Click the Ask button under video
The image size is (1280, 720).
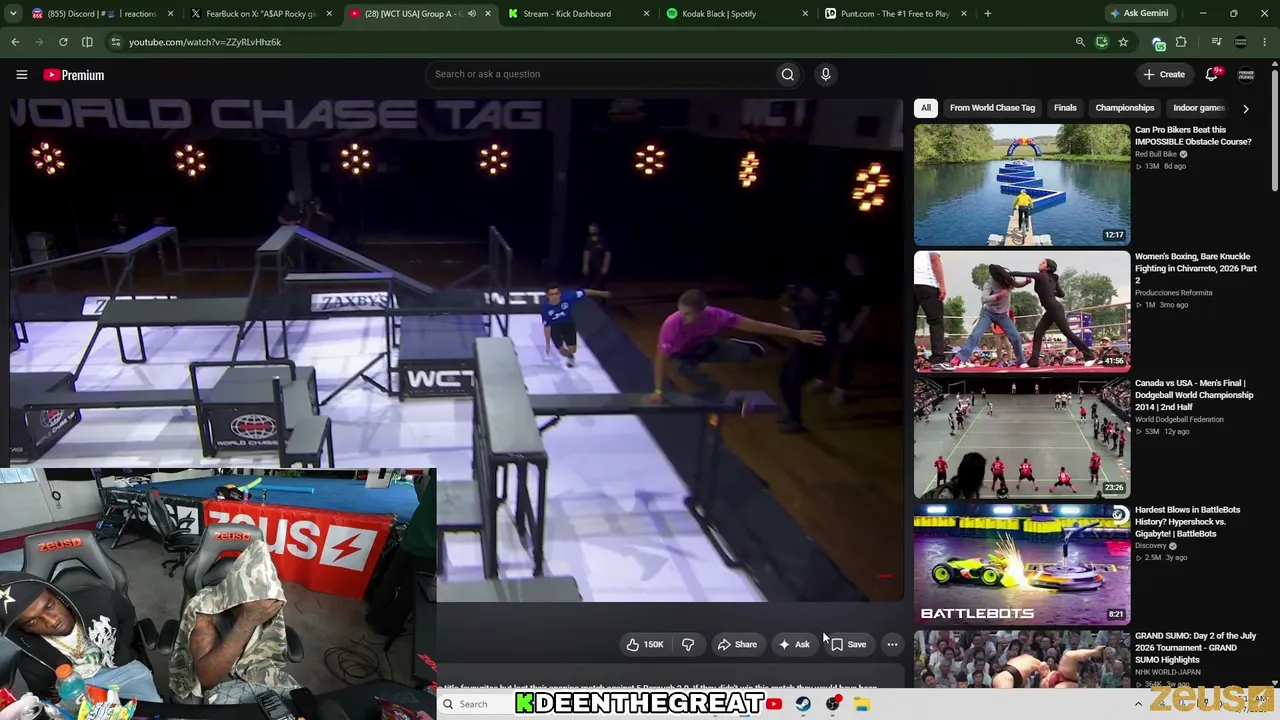(795, 644)
